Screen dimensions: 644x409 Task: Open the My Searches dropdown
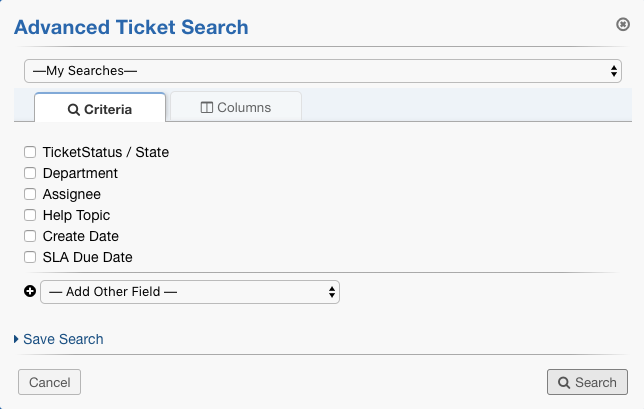point(323,71)
